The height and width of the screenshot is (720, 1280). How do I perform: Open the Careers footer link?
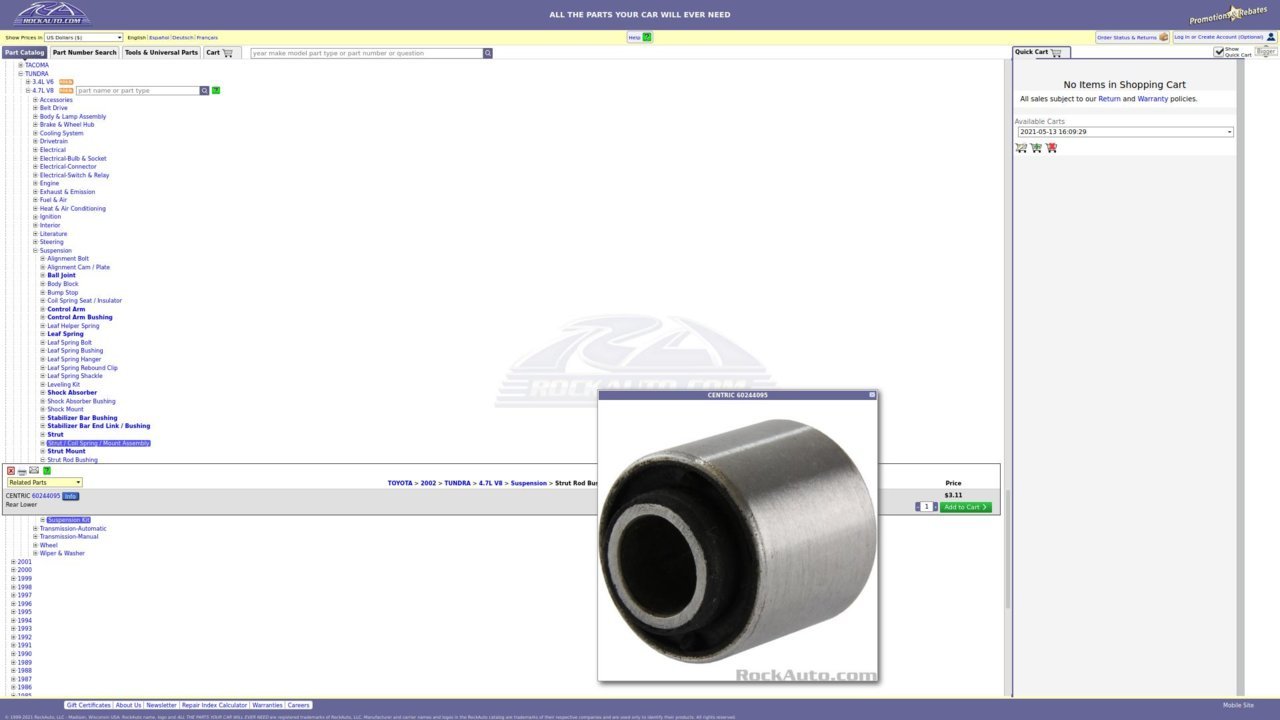click(298, 705)
